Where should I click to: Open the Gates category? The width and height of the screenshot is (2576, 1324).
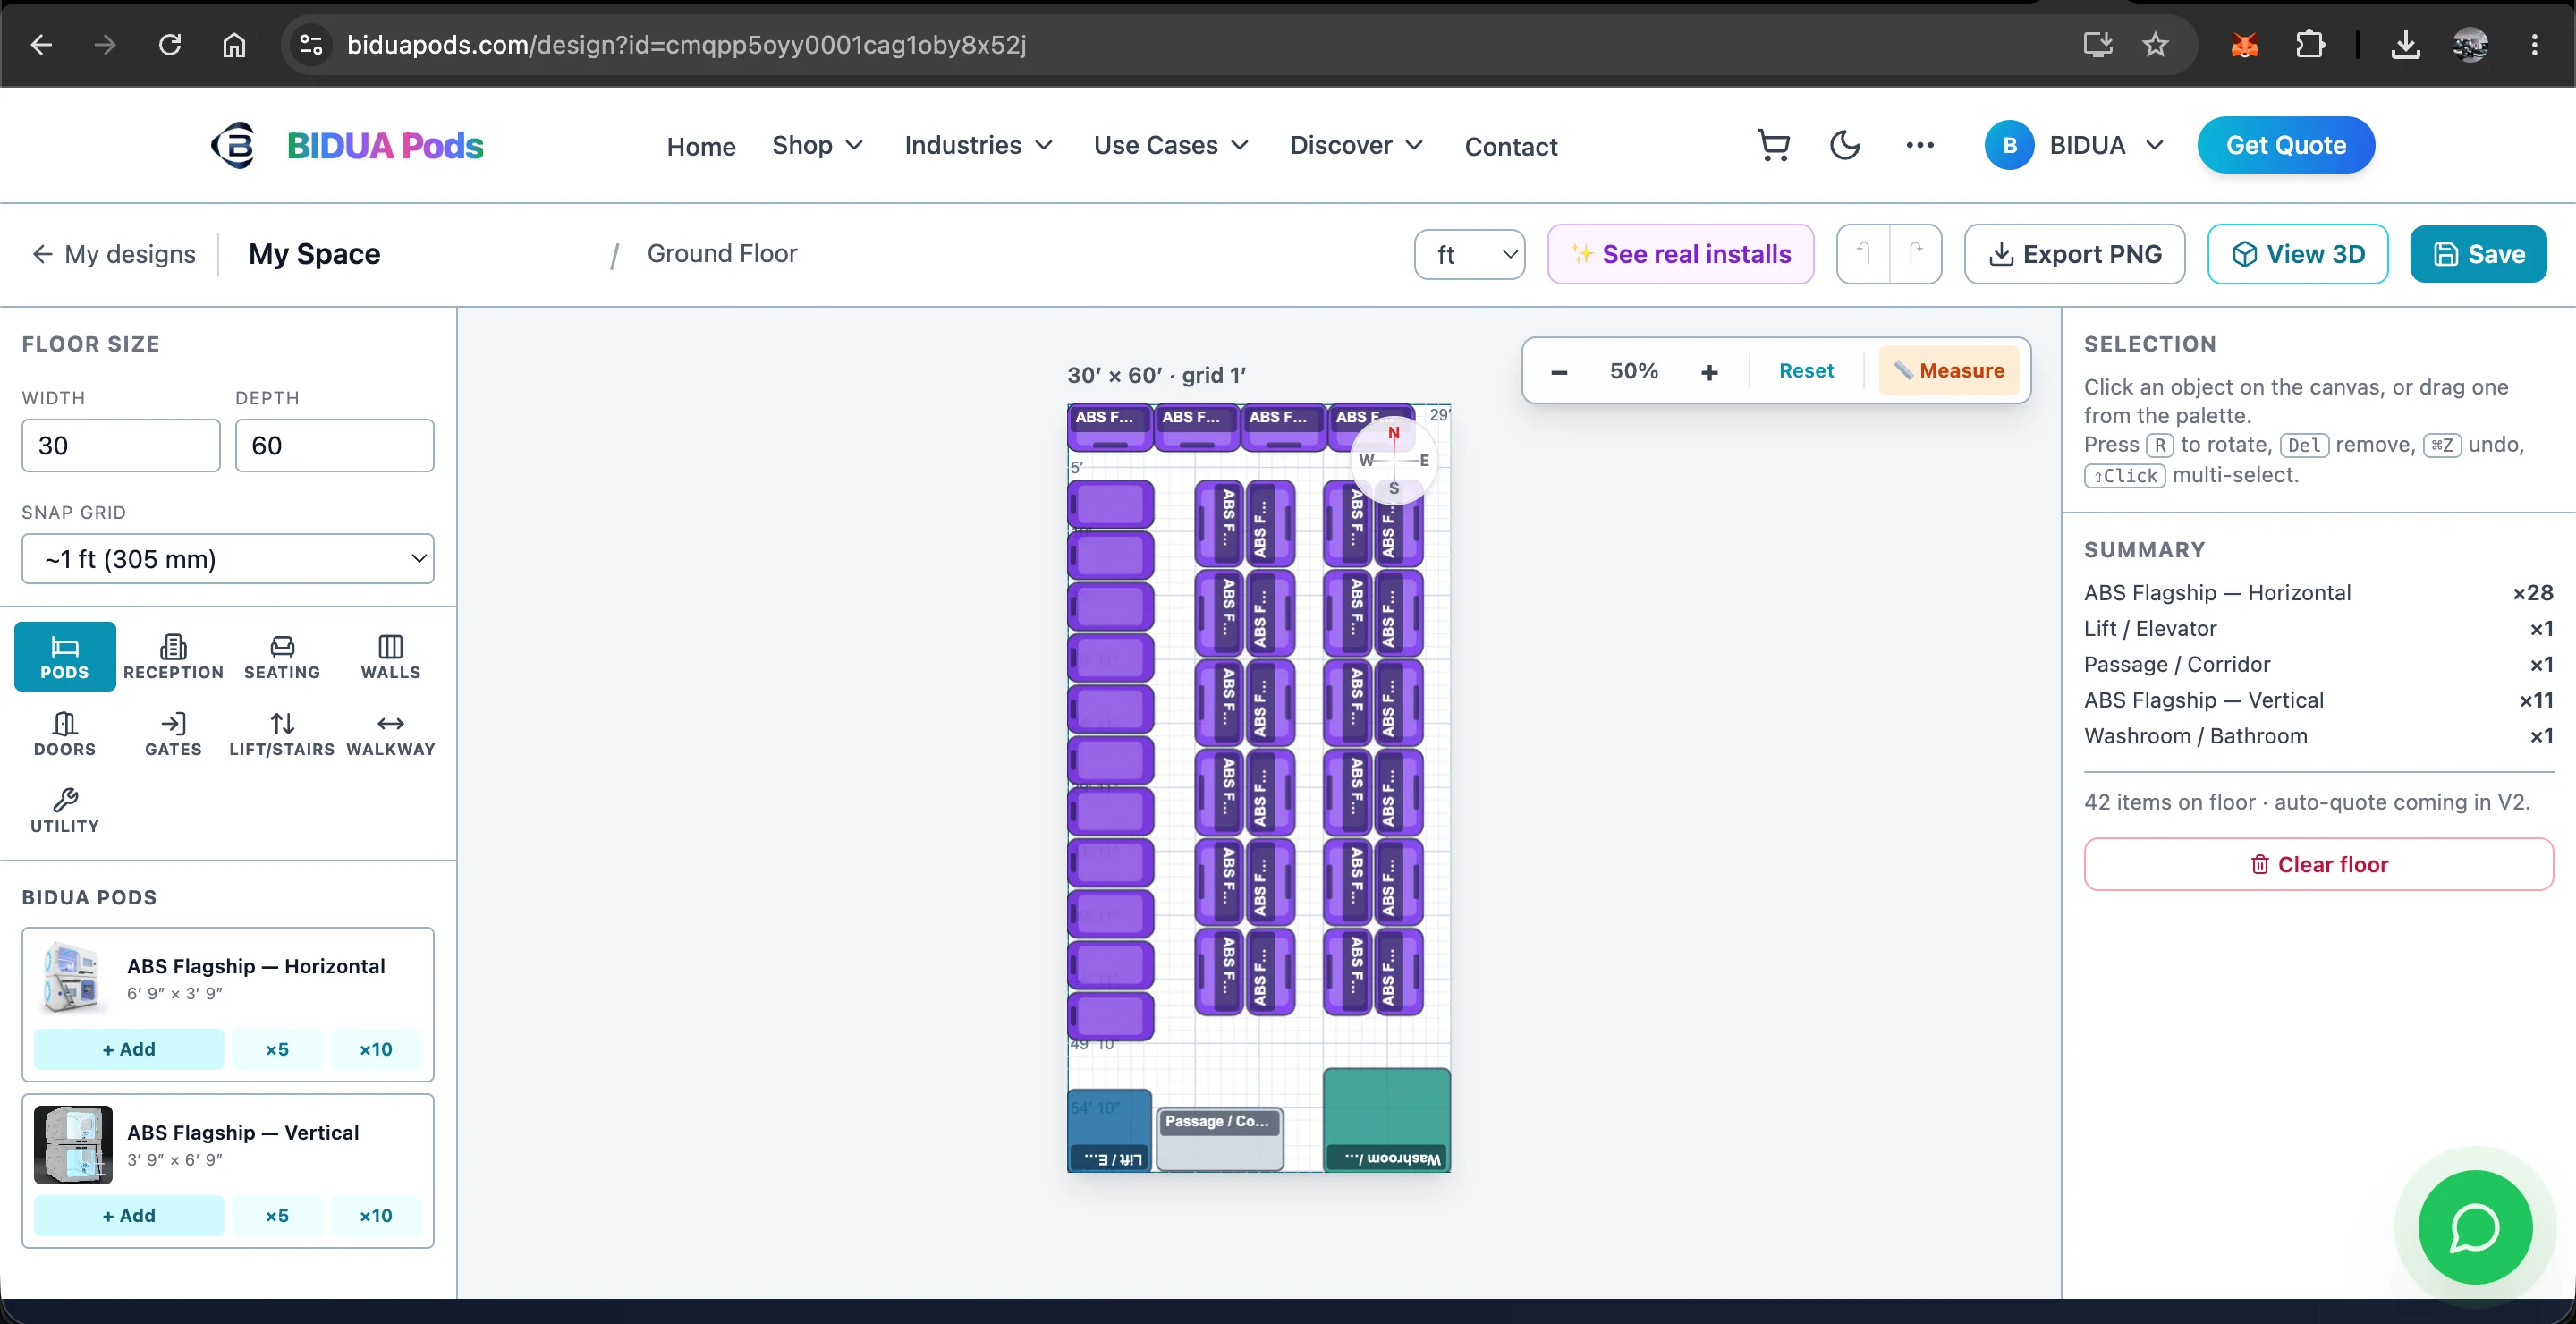coord(173,733)
